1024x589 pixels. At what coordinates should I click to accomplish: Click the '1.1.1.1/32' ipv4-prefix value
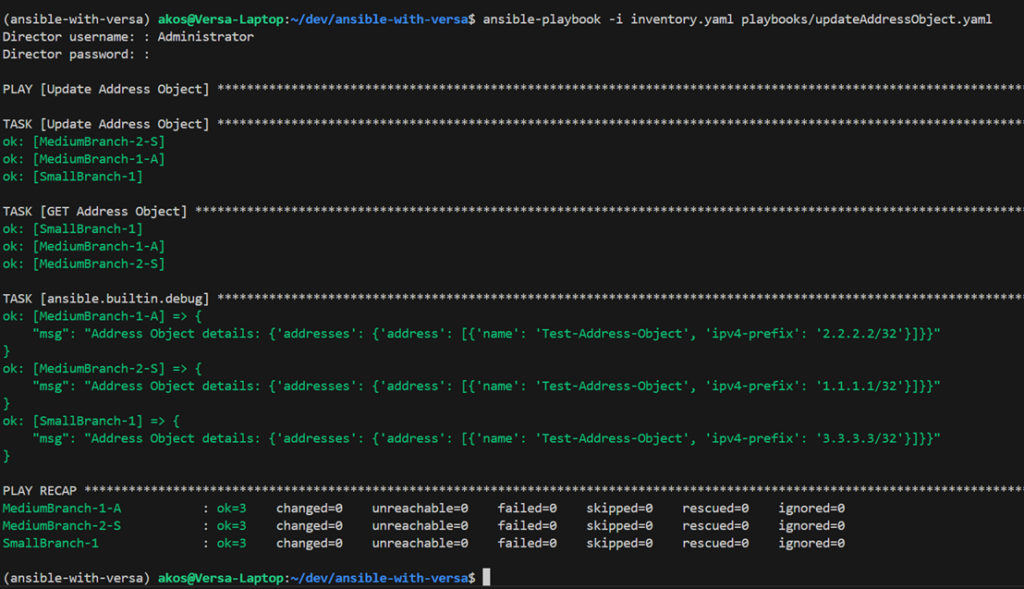[x=859, y=386]
